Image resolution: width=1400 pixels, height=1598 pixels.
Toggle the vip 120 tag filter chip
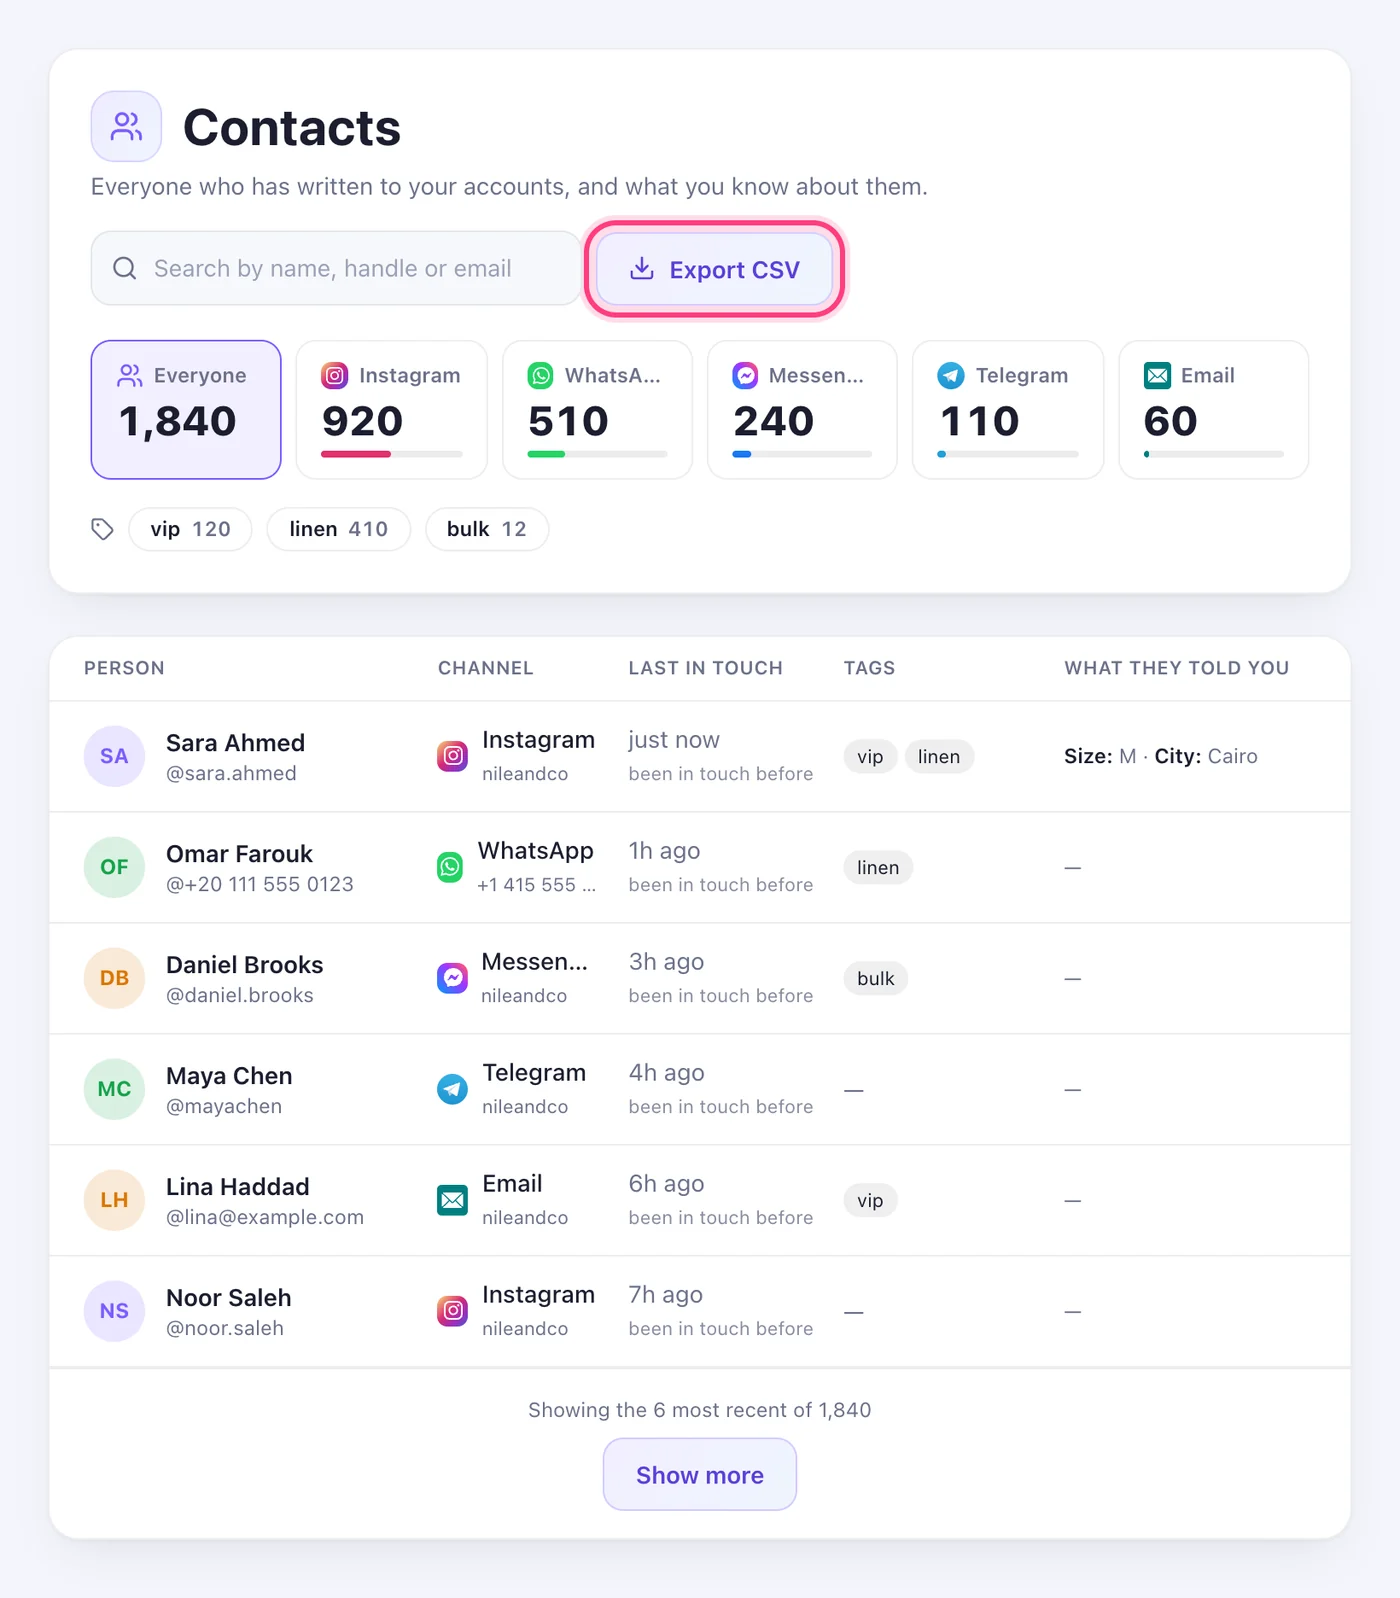coord(190,529)
